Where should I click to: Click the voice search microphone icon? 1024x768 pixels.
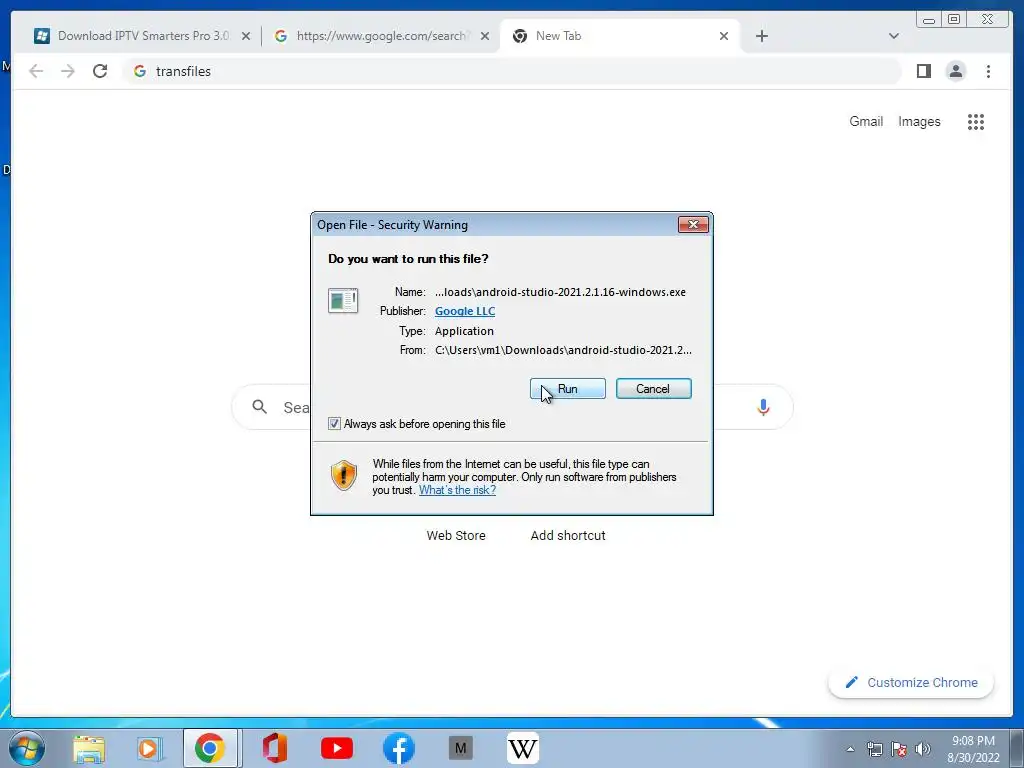pyautogui.click(x=763, y=407)
